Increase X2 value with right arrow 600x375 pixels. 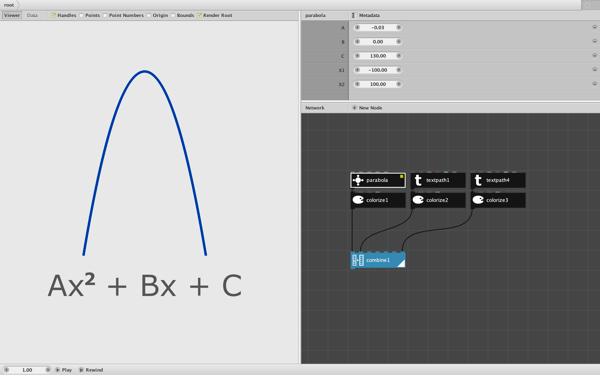point(398,84)
